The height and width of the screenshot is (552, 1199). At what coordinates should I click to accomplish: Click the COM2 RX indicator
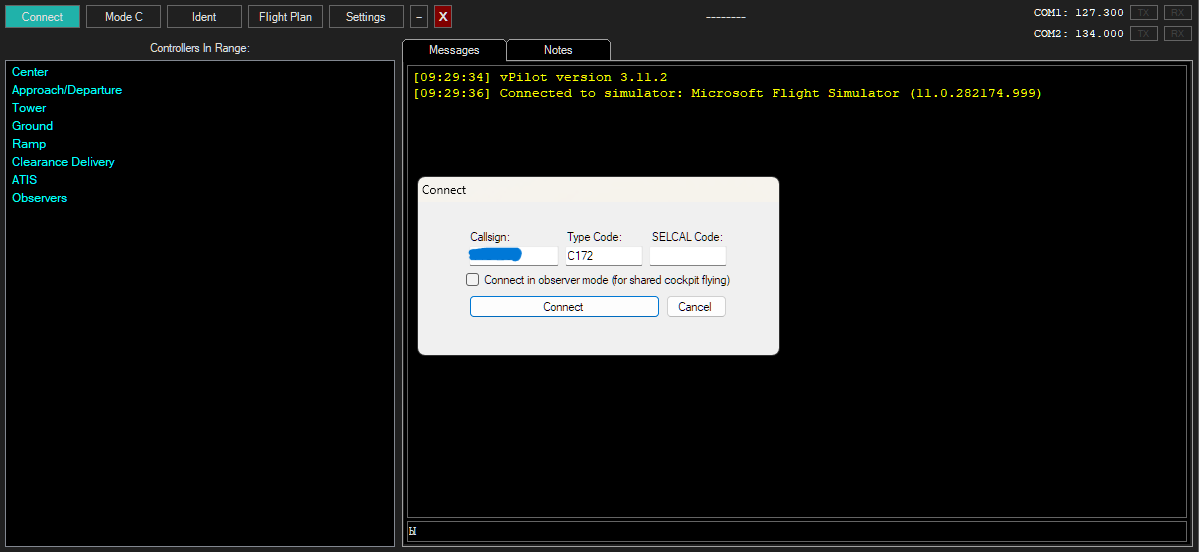(1177, 34)
